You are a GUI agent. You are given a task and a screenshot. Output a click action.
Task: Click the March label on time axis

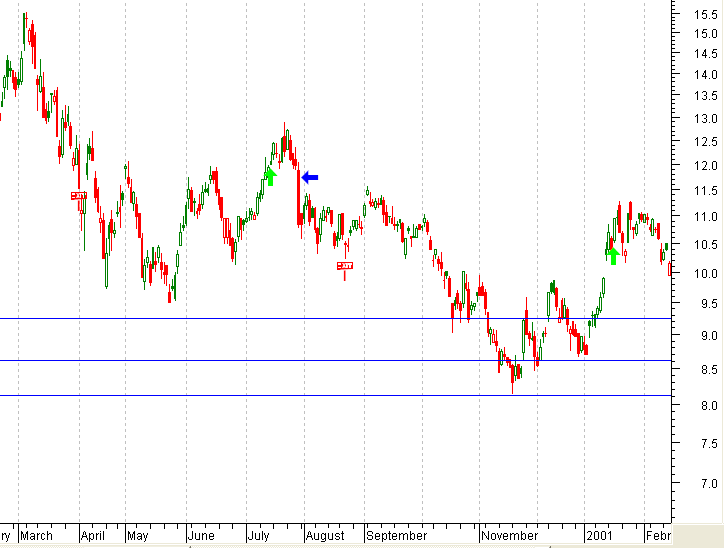pyautogui.click(x=36, y=536)
